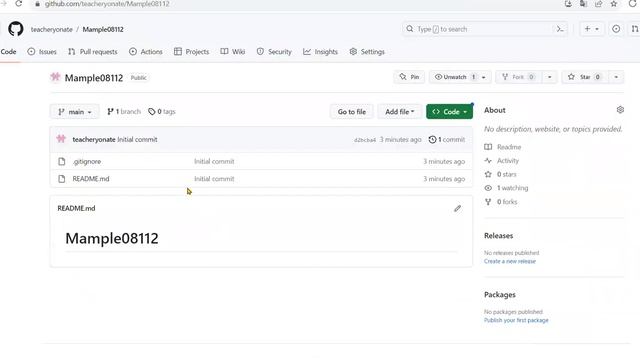Click the translate icon in the address bar
The width and height of the screenshot is (640, 360).
pos(583,4)
